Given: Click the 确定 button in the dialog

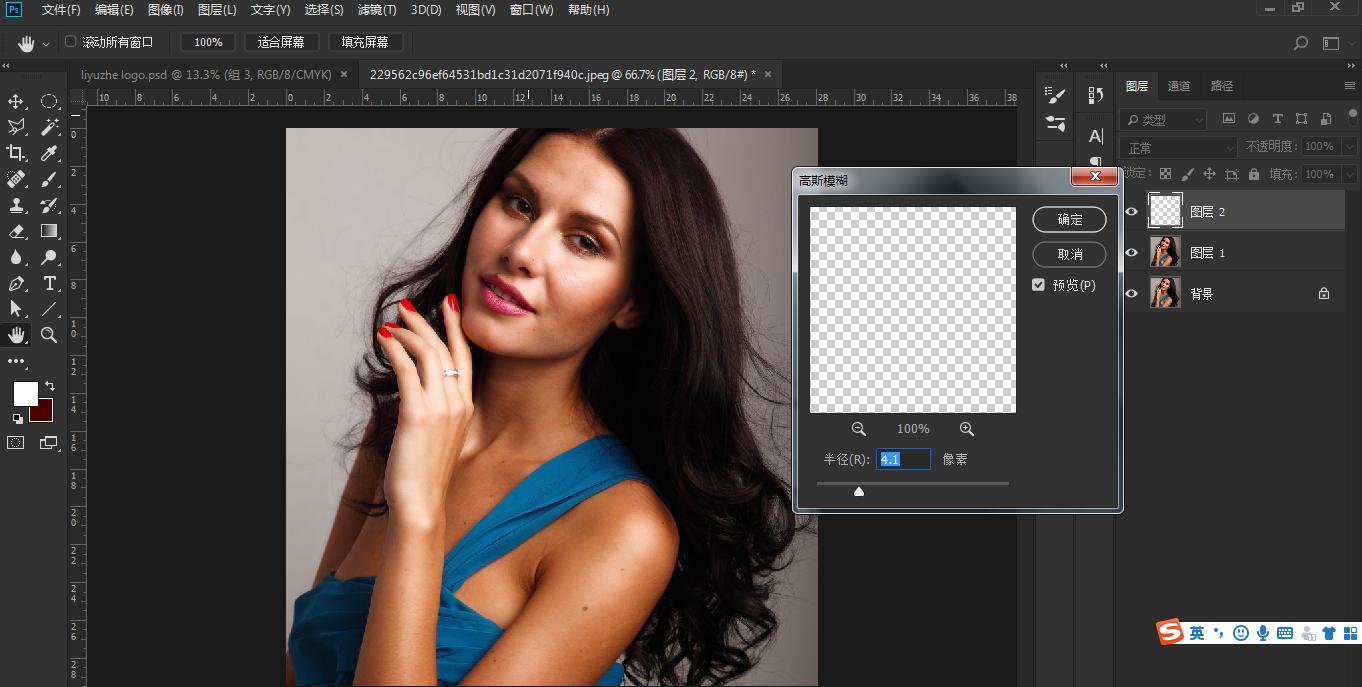Looking at the screenshot, I should point(1069,219).
